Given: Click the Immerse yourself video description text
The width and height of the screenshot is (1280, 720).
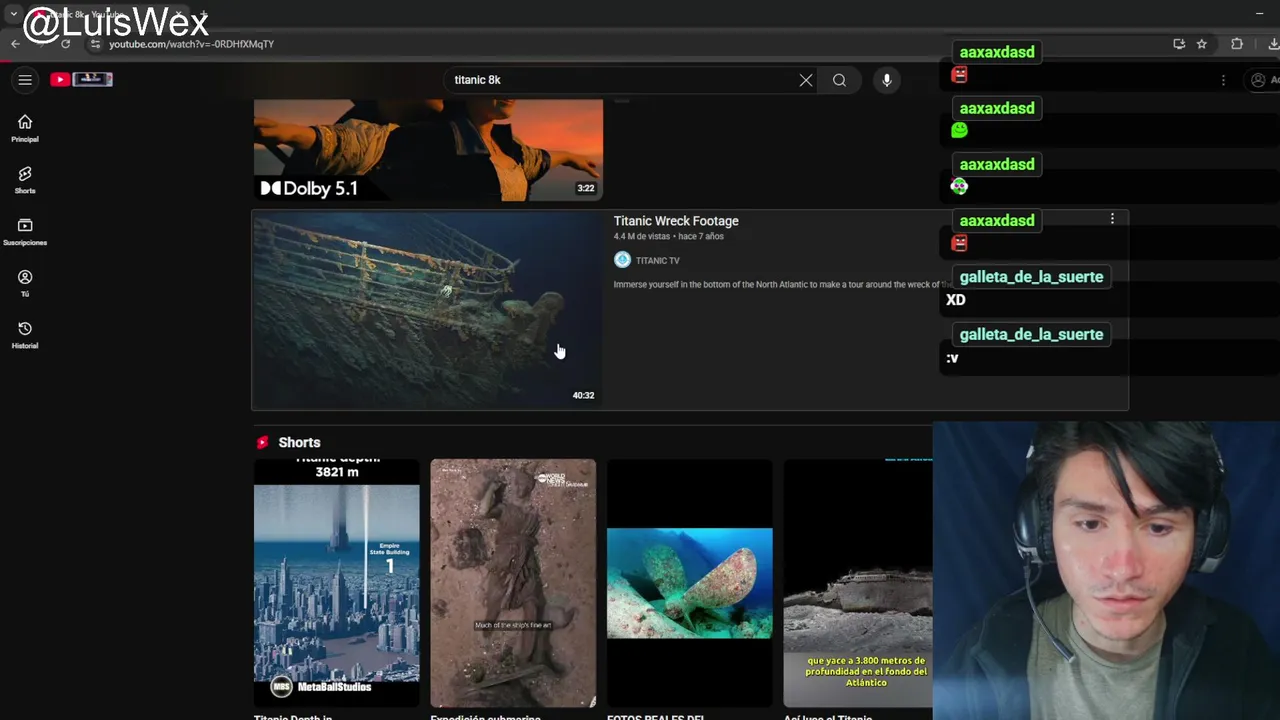Looking at the screenshot, I should (782, 285).
